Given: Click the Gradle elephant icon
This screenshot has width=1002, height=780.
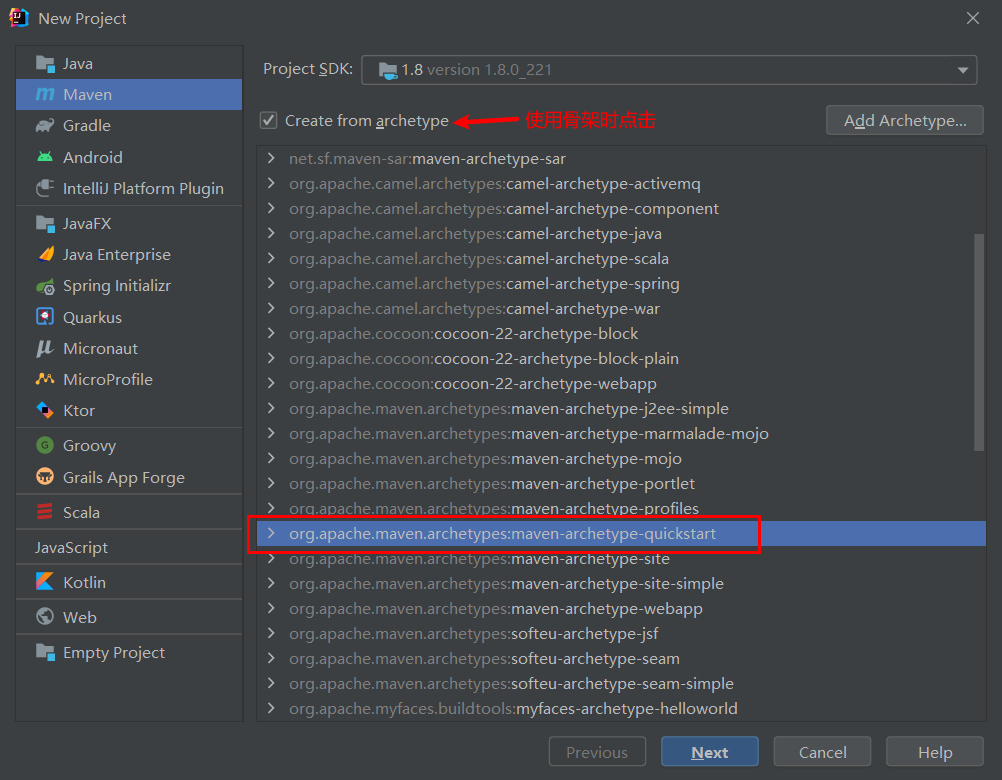Looking at the screenshot, I should pos(45,126).
